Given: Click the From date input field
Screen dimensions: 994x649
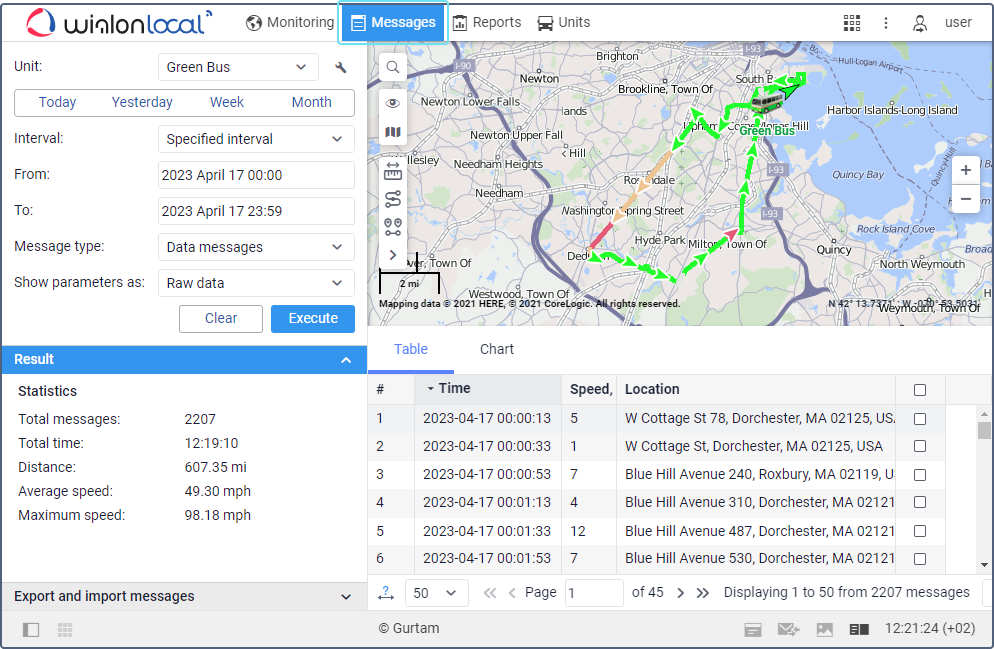Looking at the screenshot, I should [256, 175].
